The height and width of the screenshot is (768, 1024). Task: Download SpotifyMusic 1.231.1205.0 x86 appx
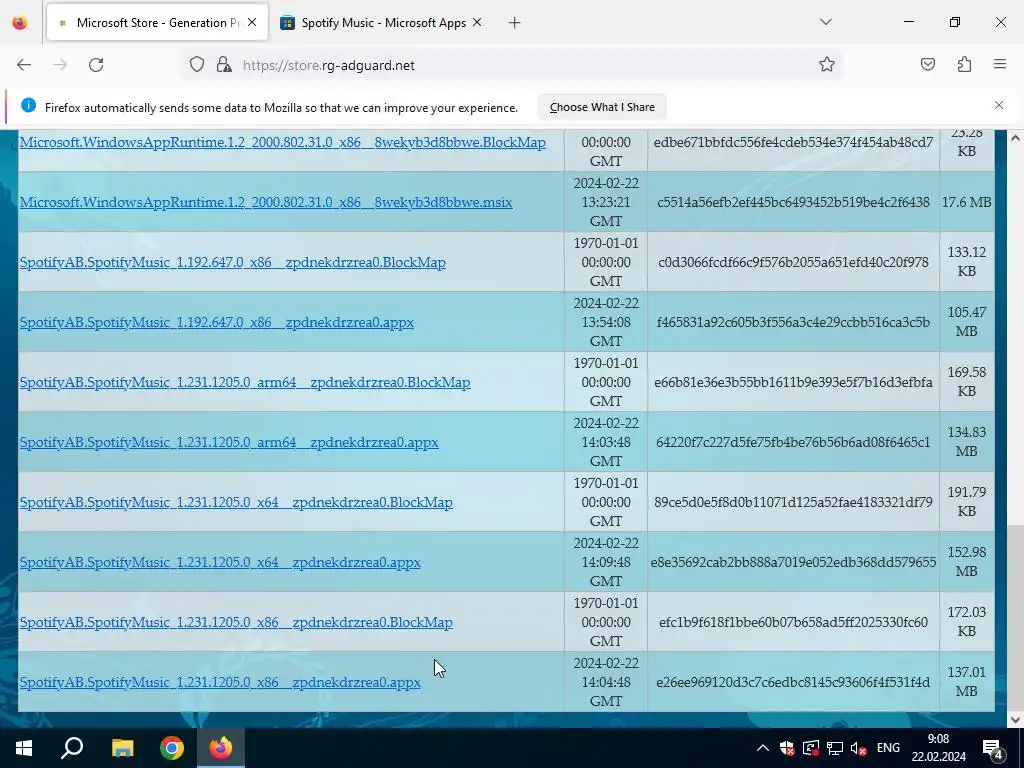point(220,682)
